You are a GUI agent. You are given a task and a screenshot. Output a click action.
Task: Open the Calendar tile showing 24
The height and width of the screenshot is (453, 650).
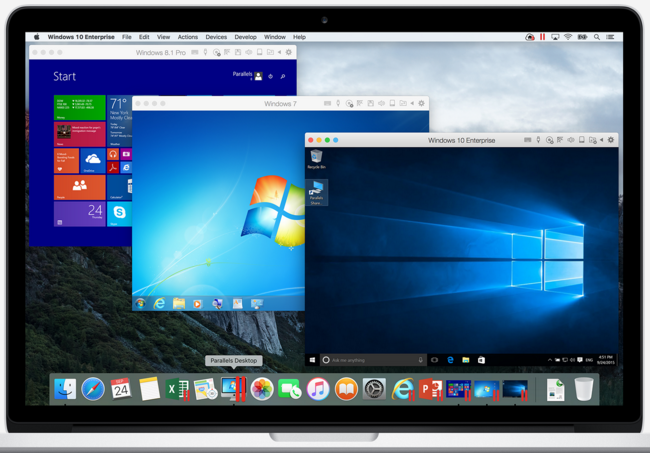(80, 214)
